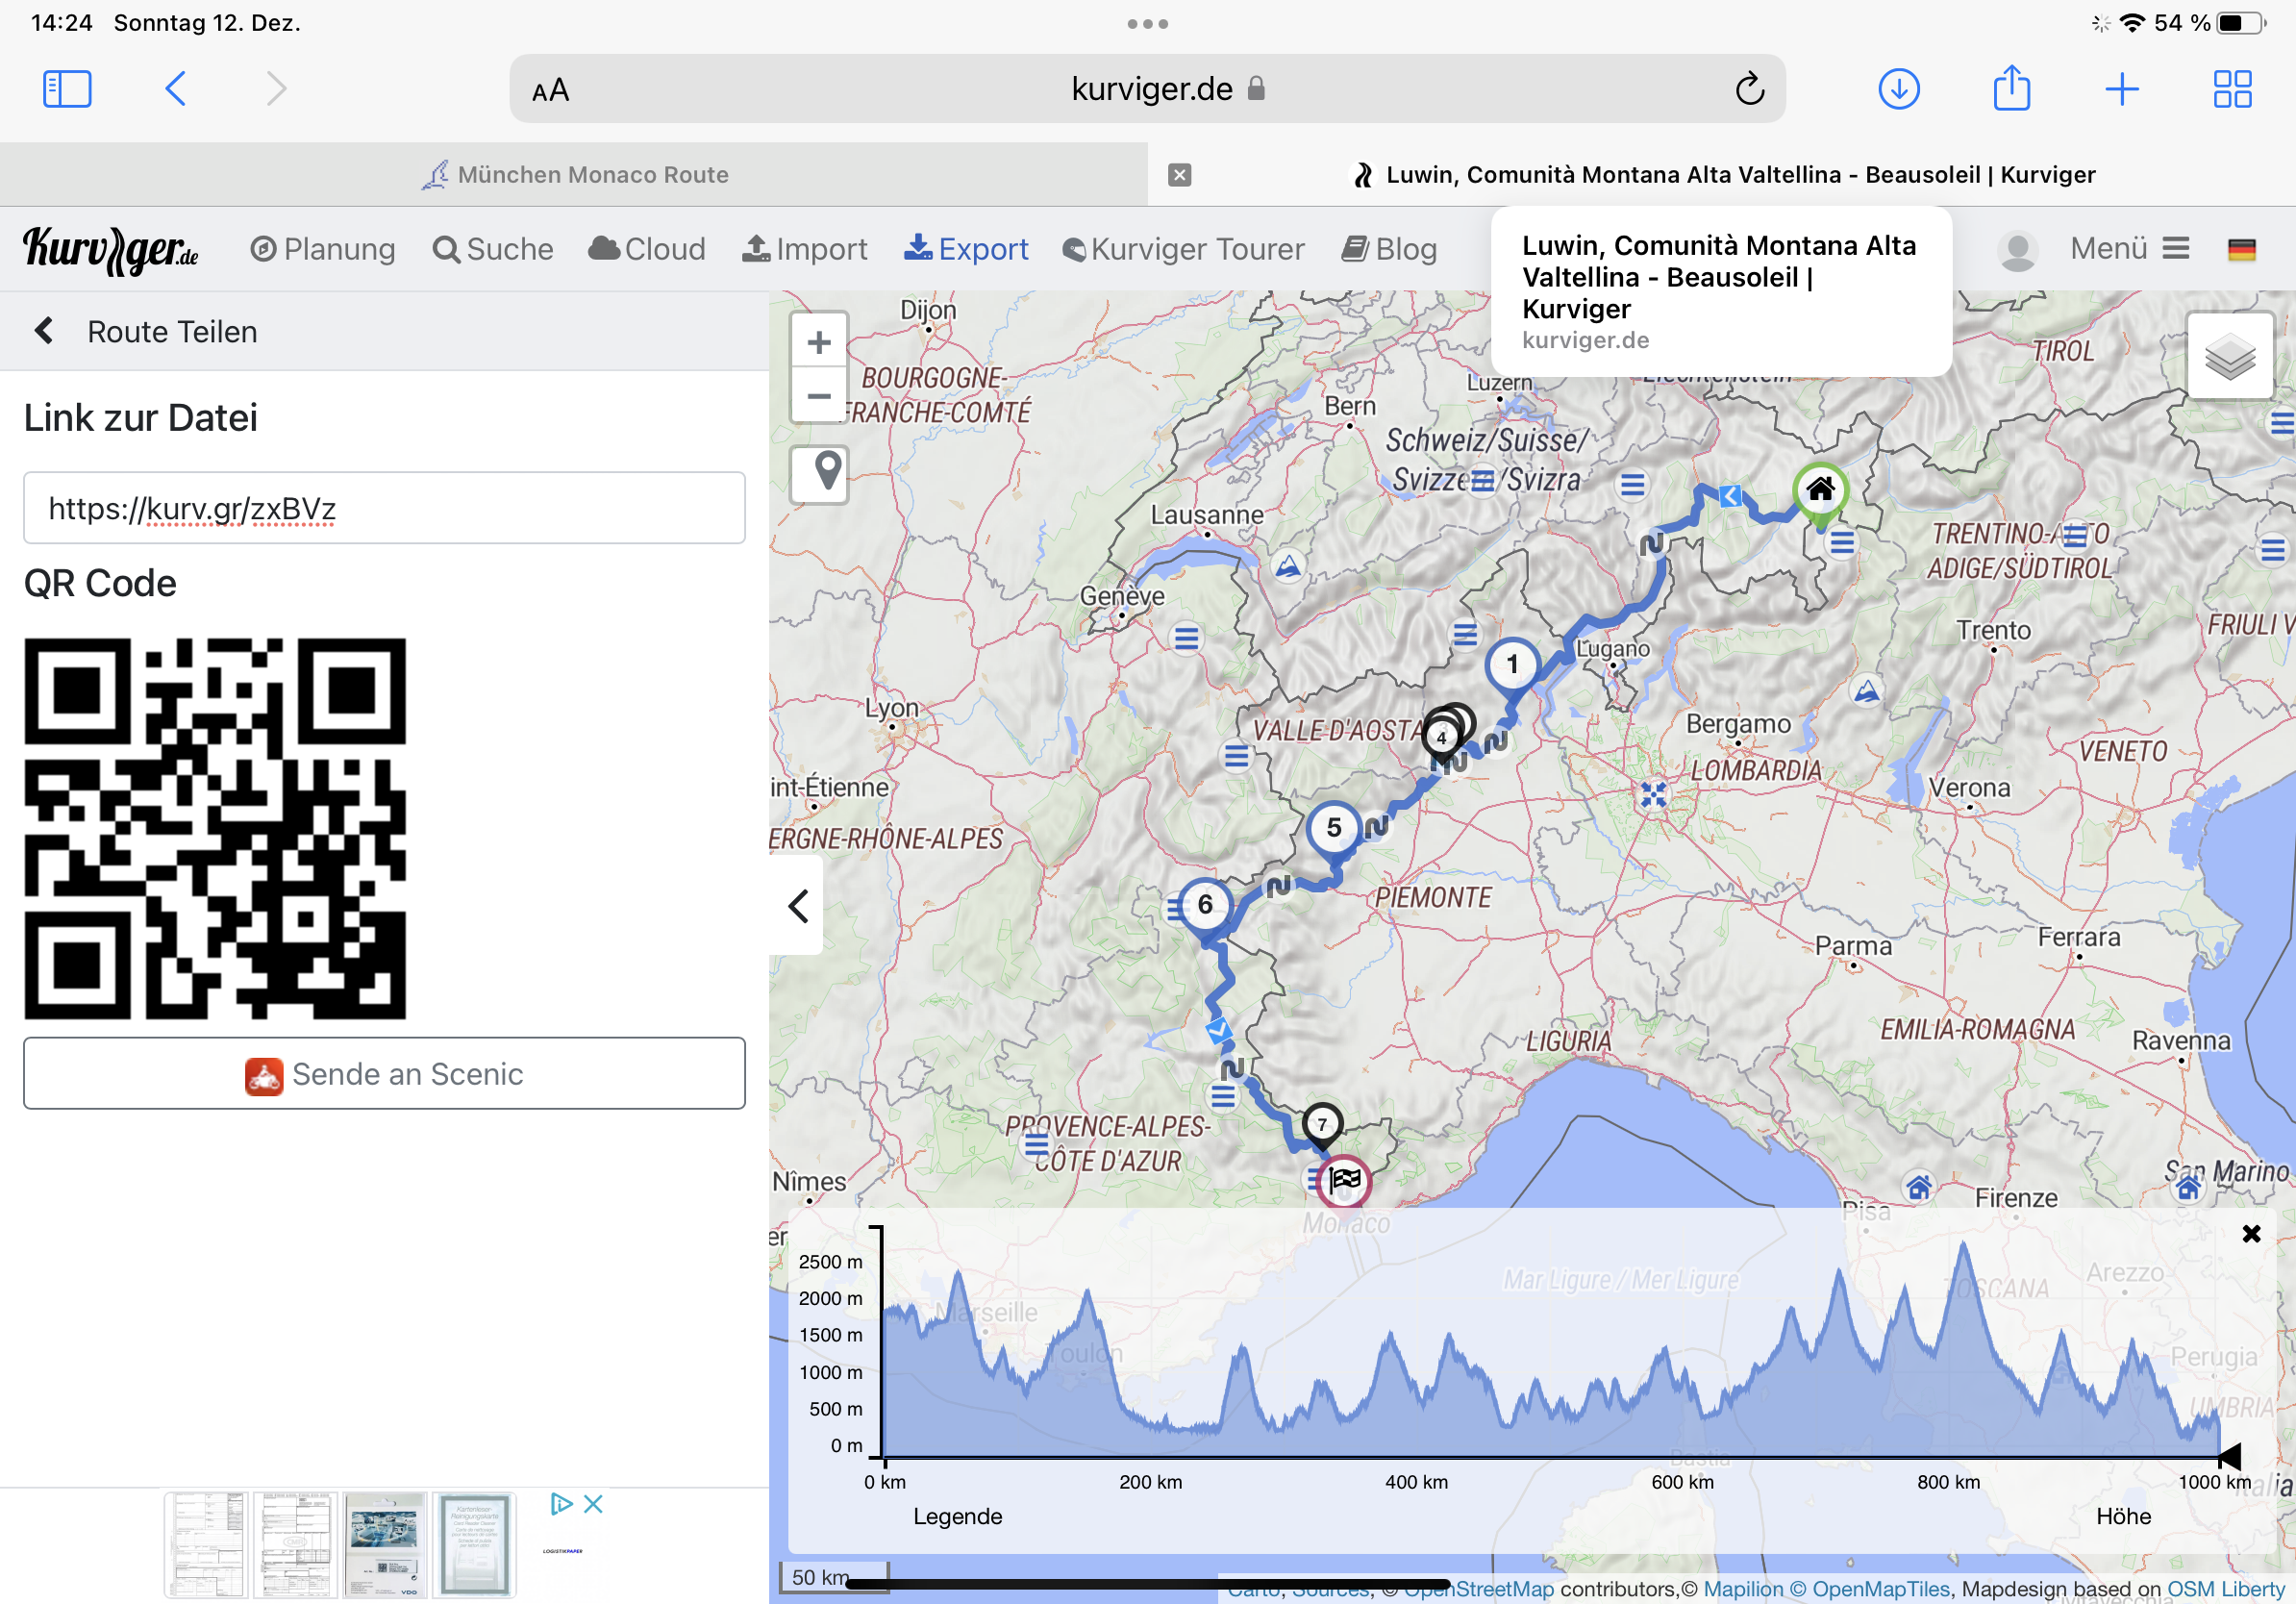Screen dimensions: 2296x1604
Task: Close the current Kurviger tab
Action: point(1180,175)
